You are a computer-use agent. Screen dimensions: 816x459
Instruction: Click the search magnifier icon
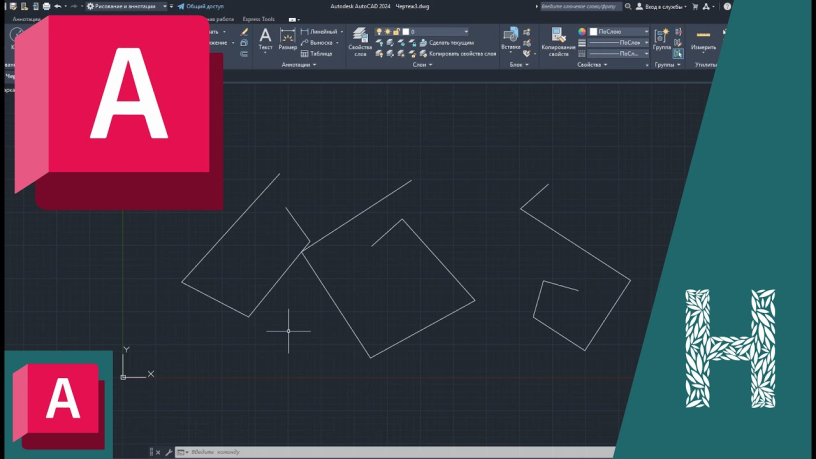pos(628,6)
